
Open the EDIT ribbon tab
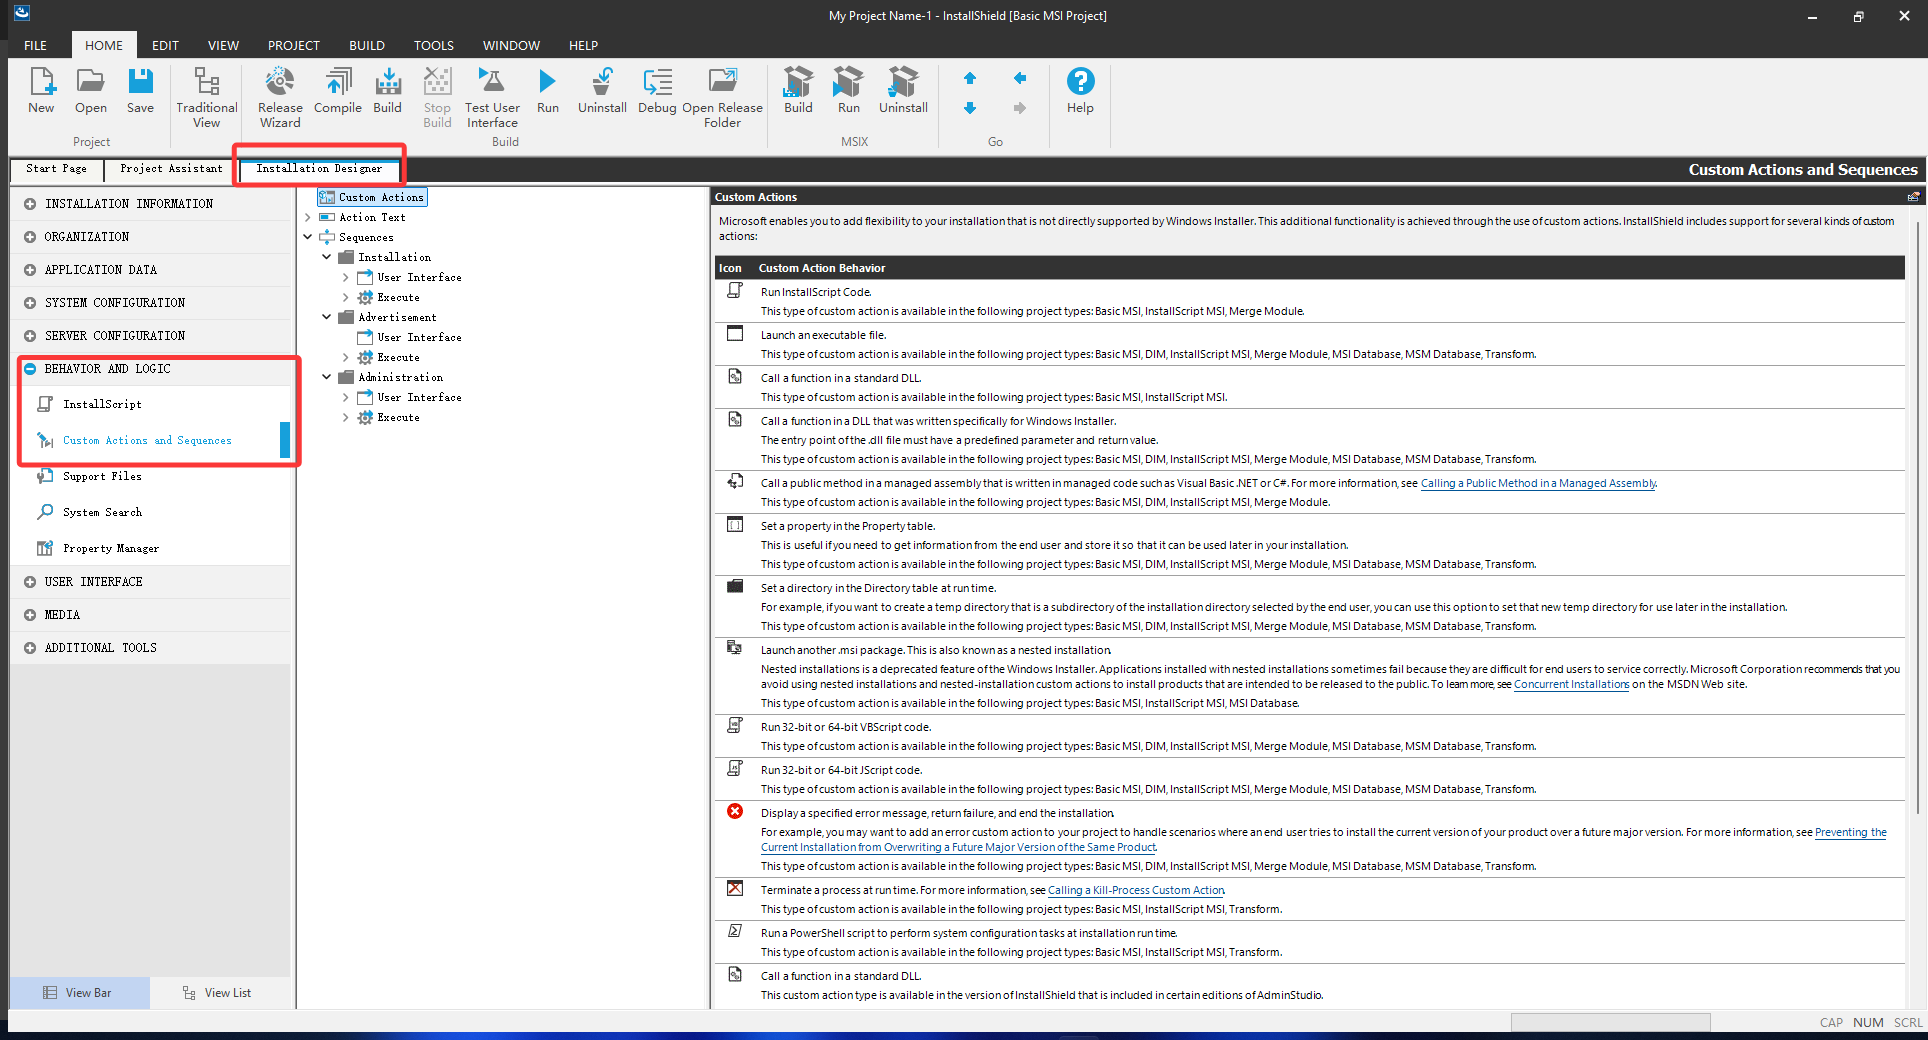click(x=165, y=45)
